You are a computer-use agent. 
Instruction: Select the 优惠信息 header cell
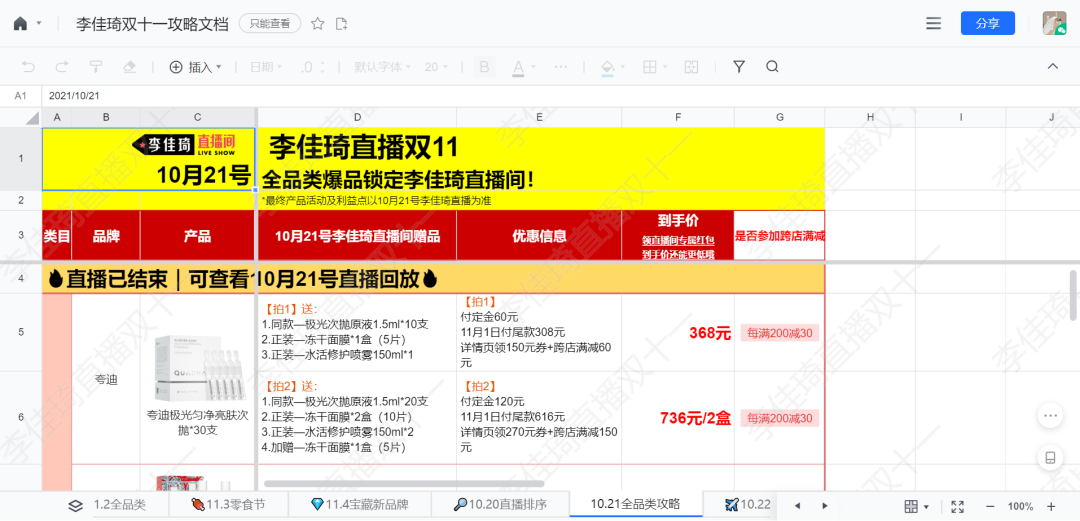(539, 236)
